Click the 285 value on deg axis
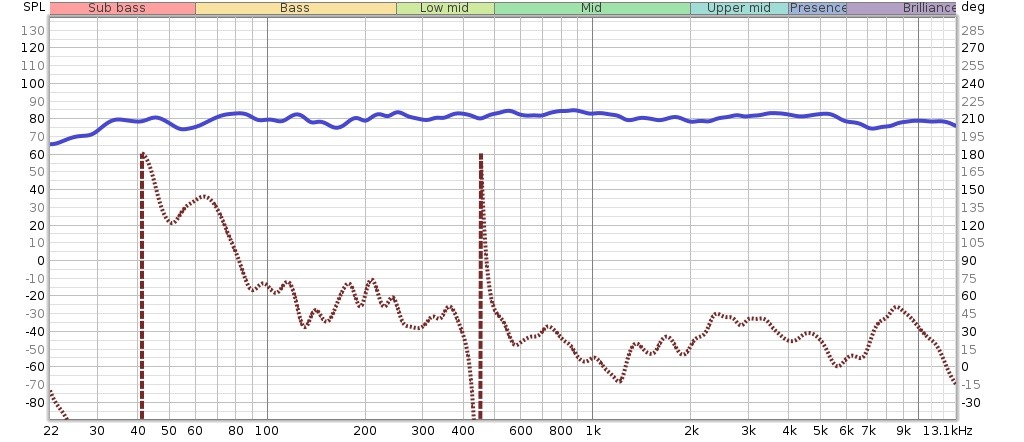 (971, 30)
